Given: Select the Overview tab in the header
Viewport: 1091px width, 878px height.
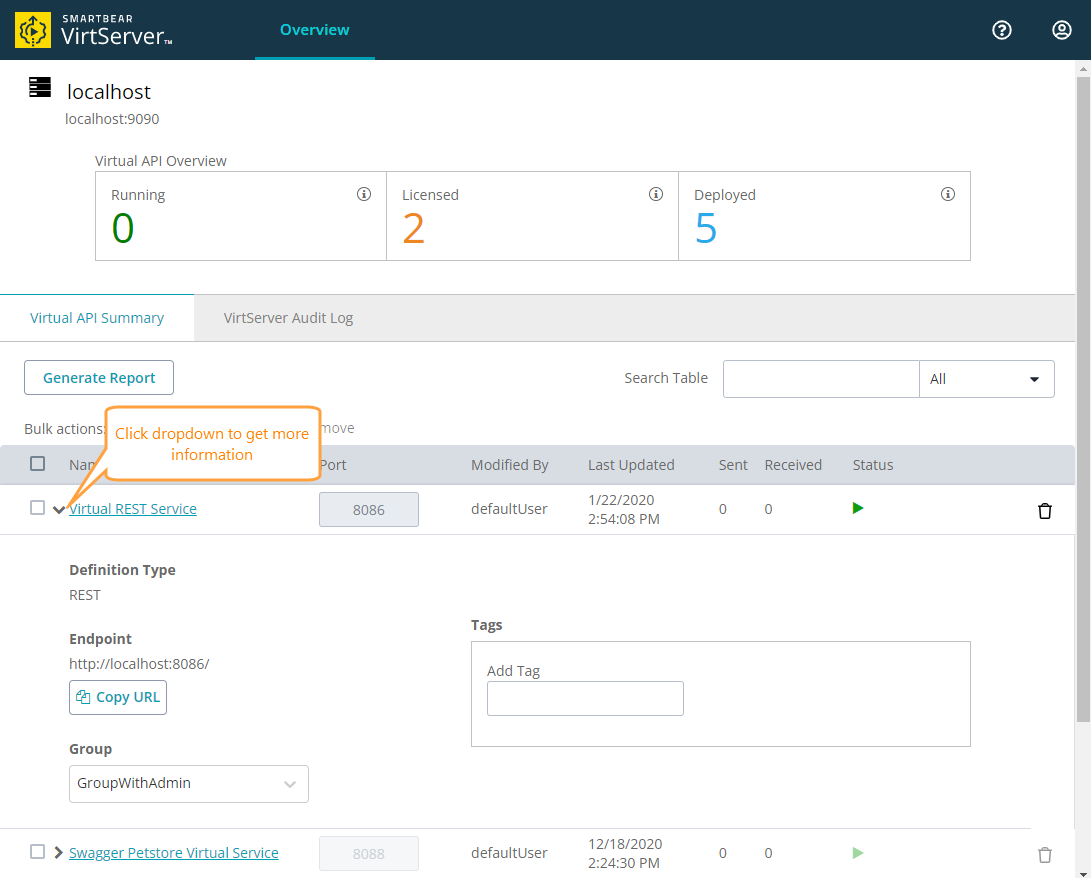Looking at the screenshot, I should pyautogui.click(x=314, y=30).
